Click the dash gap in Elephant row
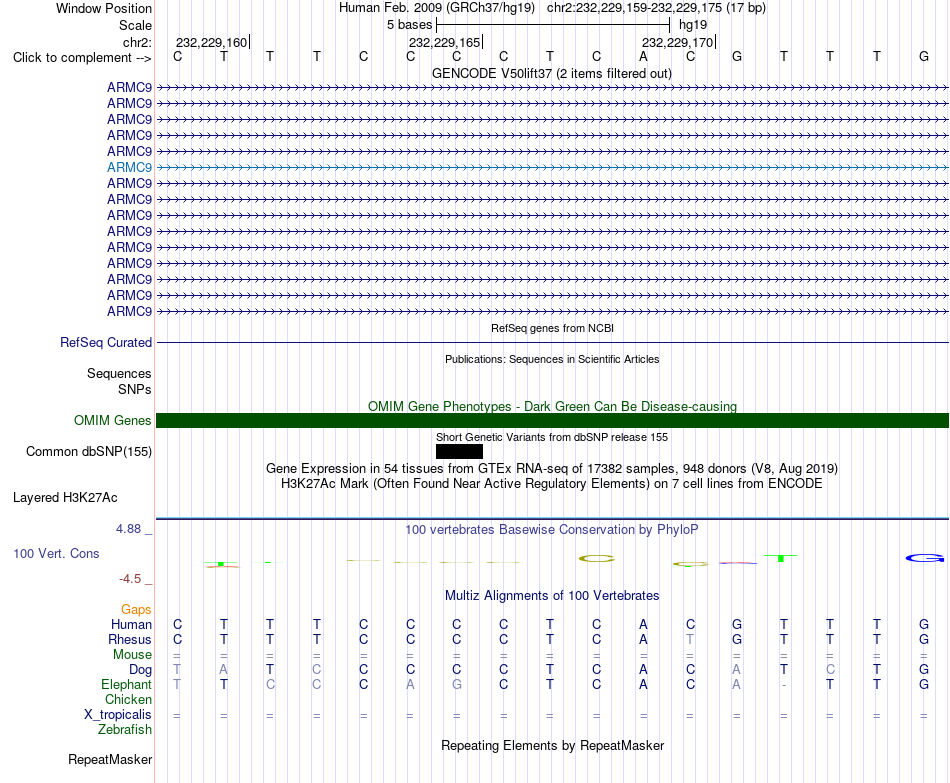 tap(783, 685)
